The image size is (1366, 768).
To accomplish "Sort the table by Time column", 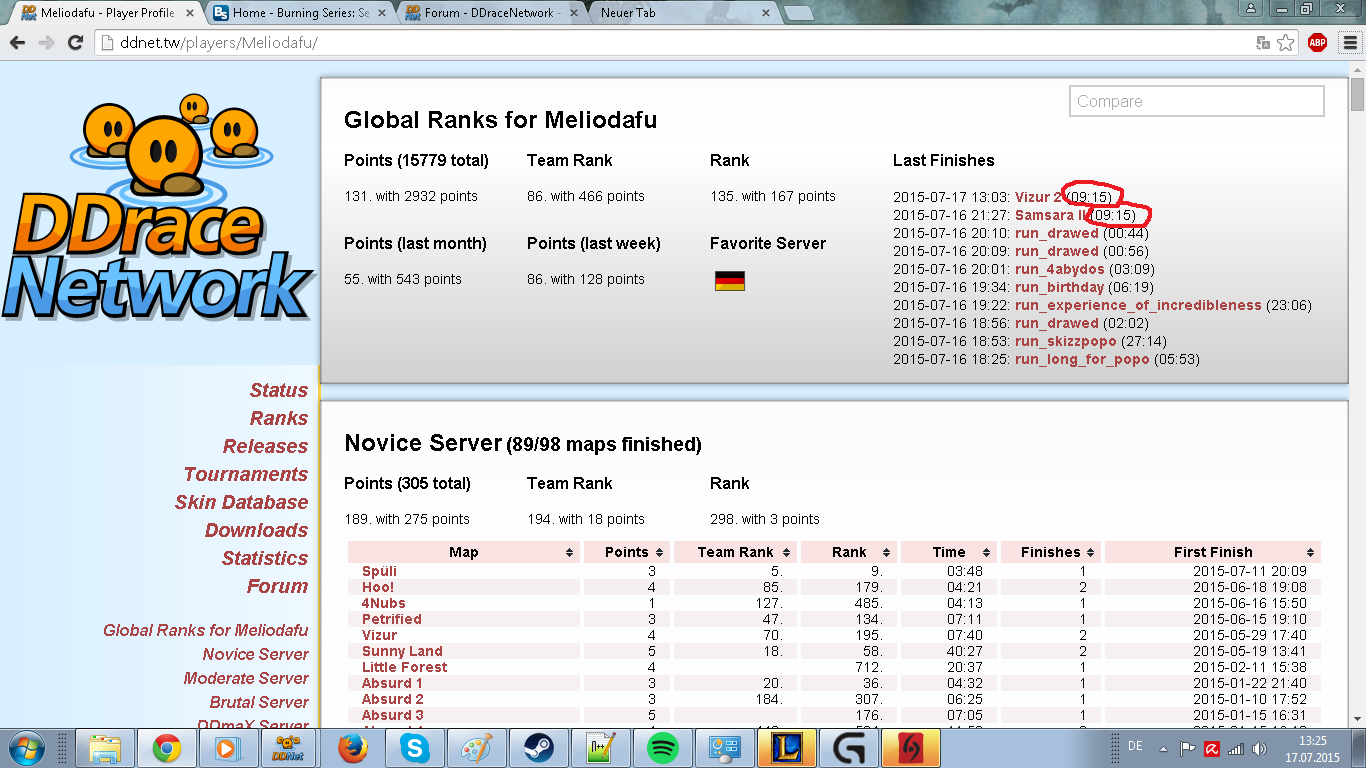I will 948,552.
